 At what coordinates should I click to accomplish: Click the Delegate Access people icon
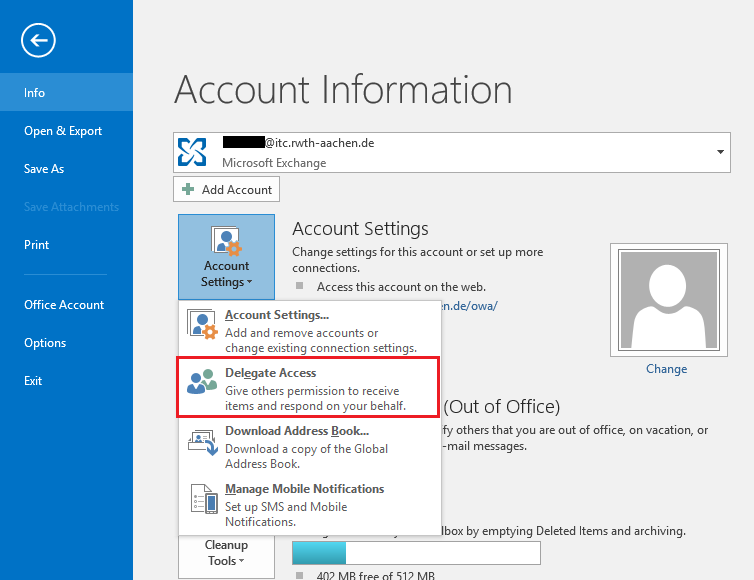pyautogui.click(x=202, y=381)
